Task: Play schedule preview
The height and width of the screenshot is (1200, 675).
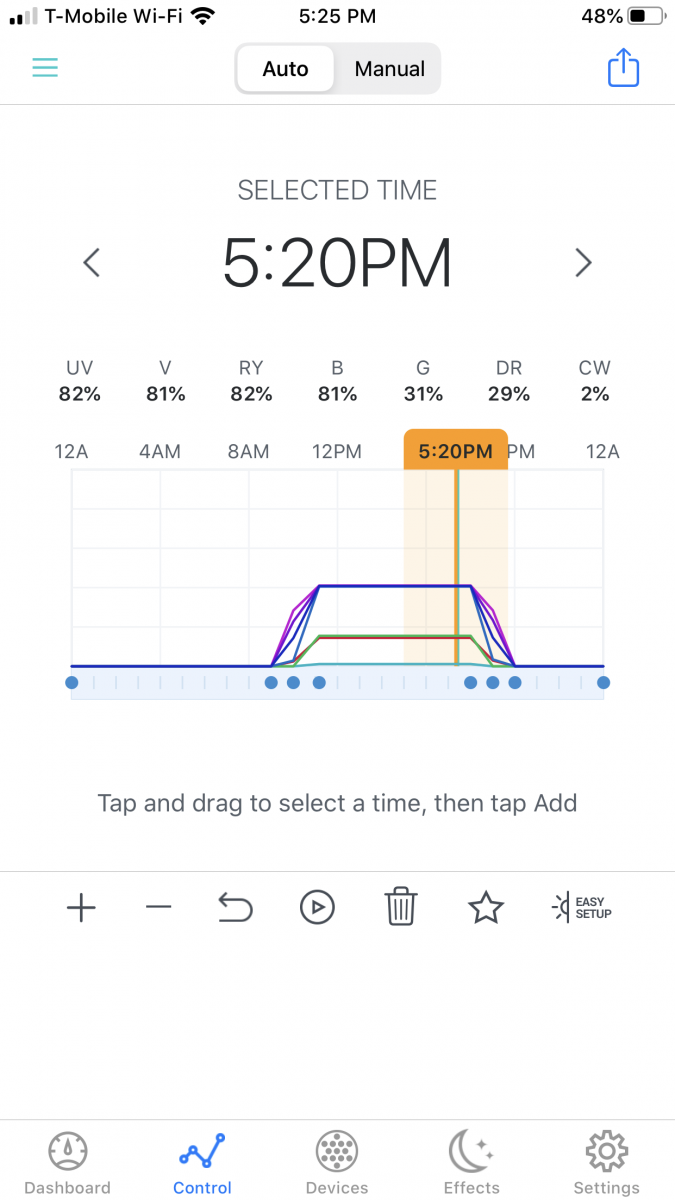Action: 317,907
